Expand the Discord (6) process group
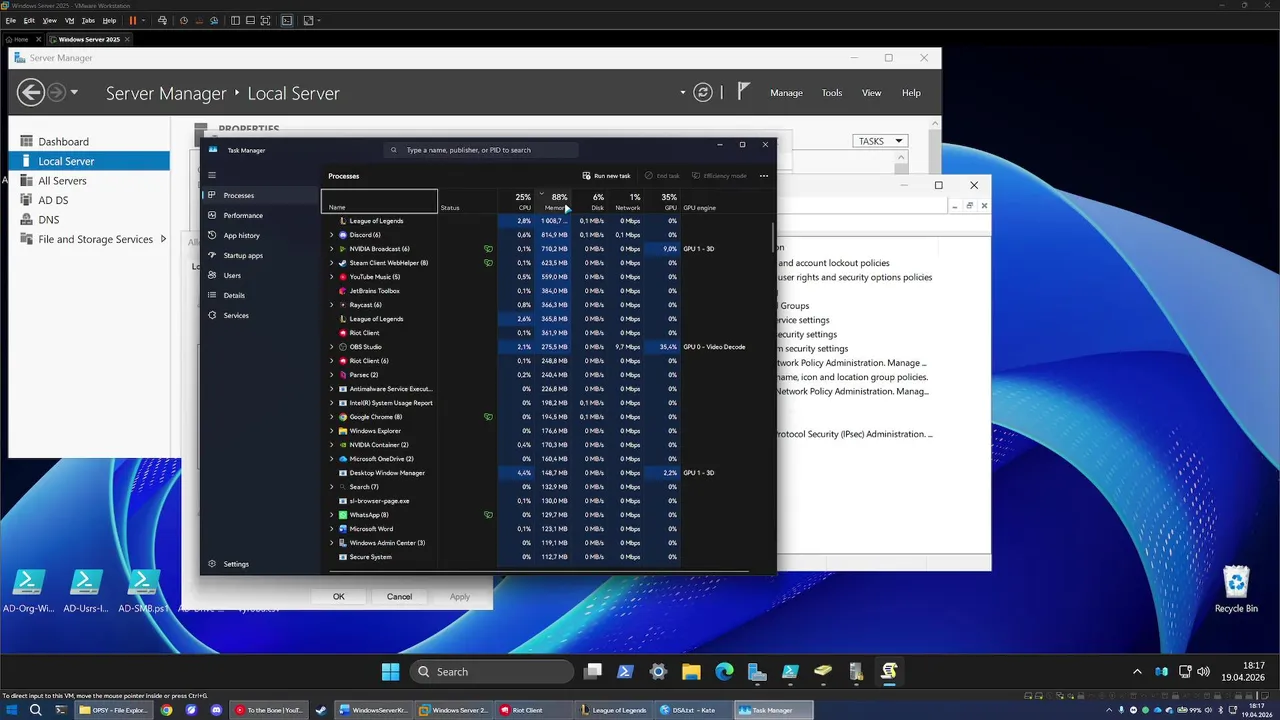The height and width of the screenshot is (720, 1280). [332, 235]
